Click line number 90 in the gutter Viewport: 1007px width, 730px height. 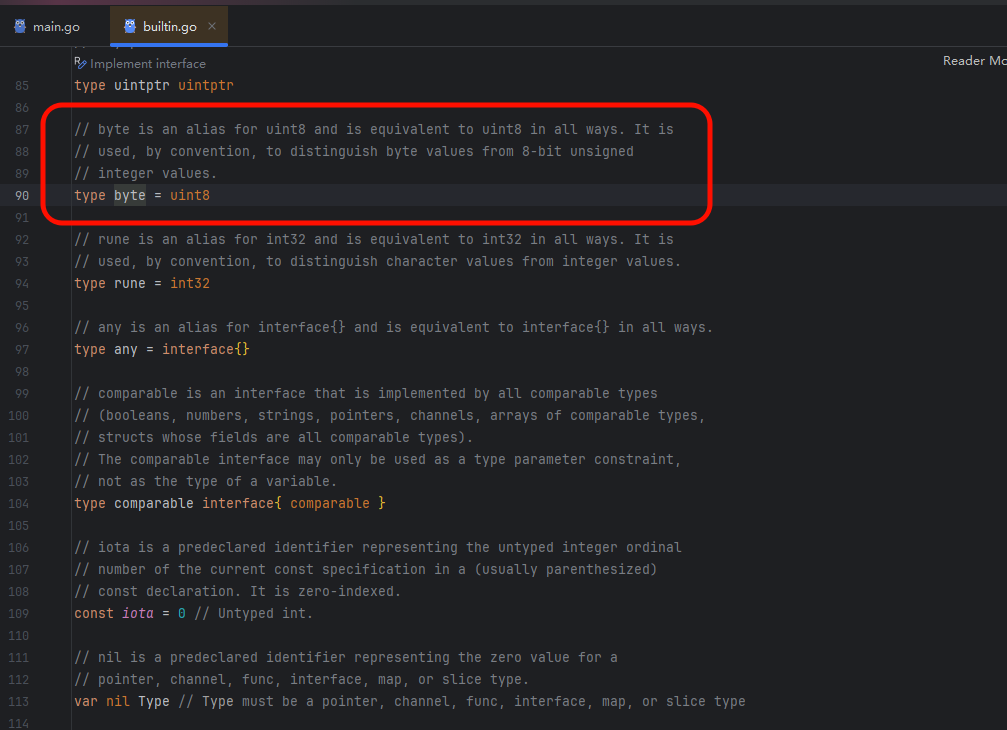[21, 195]
